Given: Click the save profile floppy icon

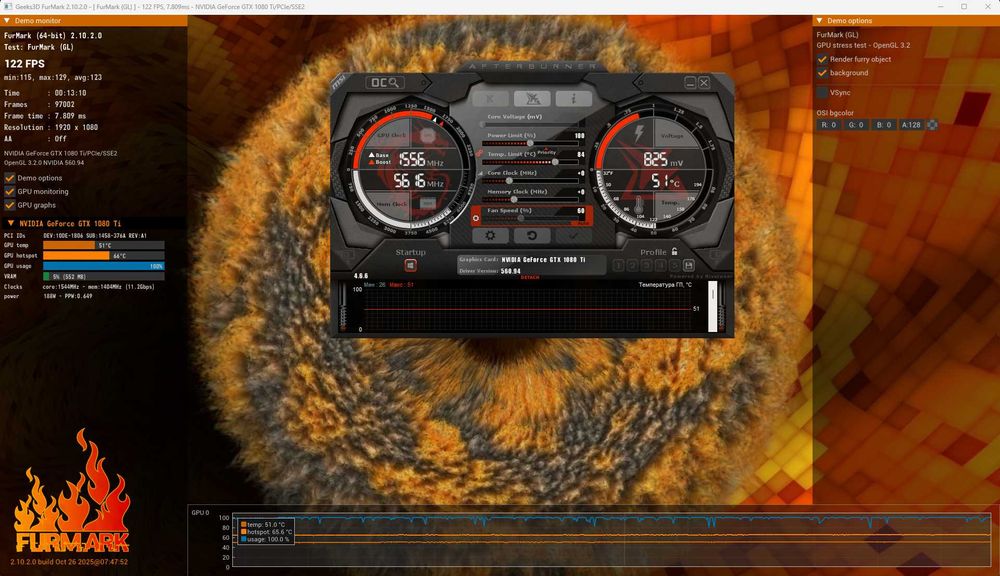Looking at the screenshot, I should pyautogui.click(x=689, y=265).
